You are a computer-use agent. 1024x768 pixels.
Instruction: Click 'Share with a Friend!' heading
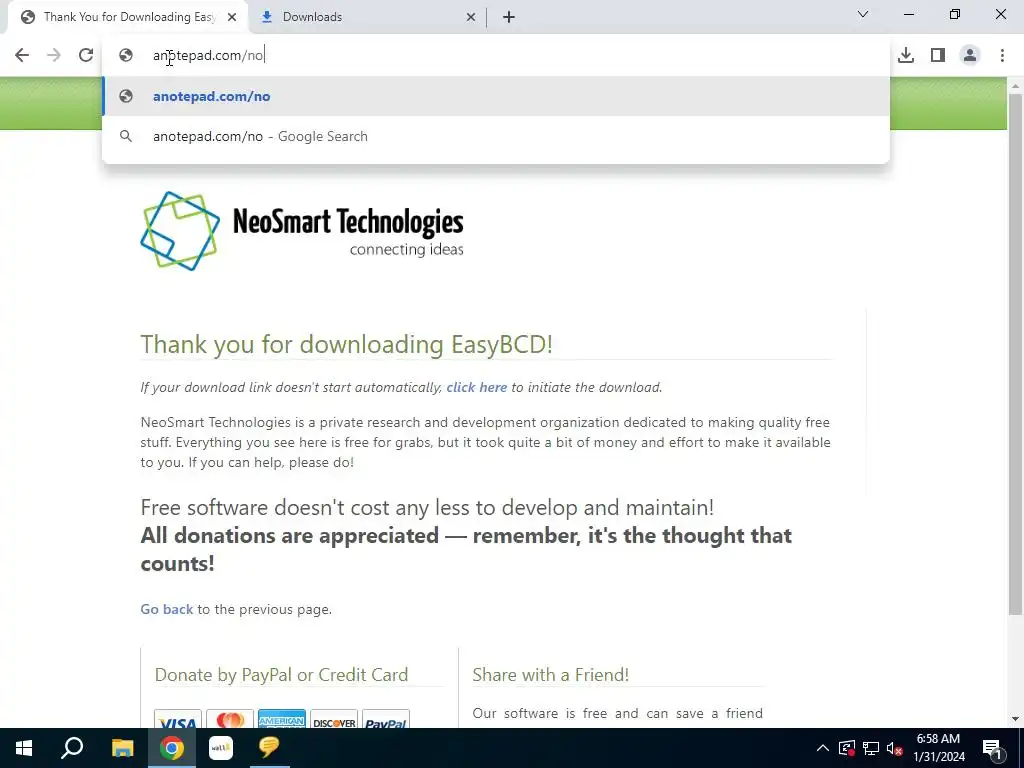coord(551,675)
